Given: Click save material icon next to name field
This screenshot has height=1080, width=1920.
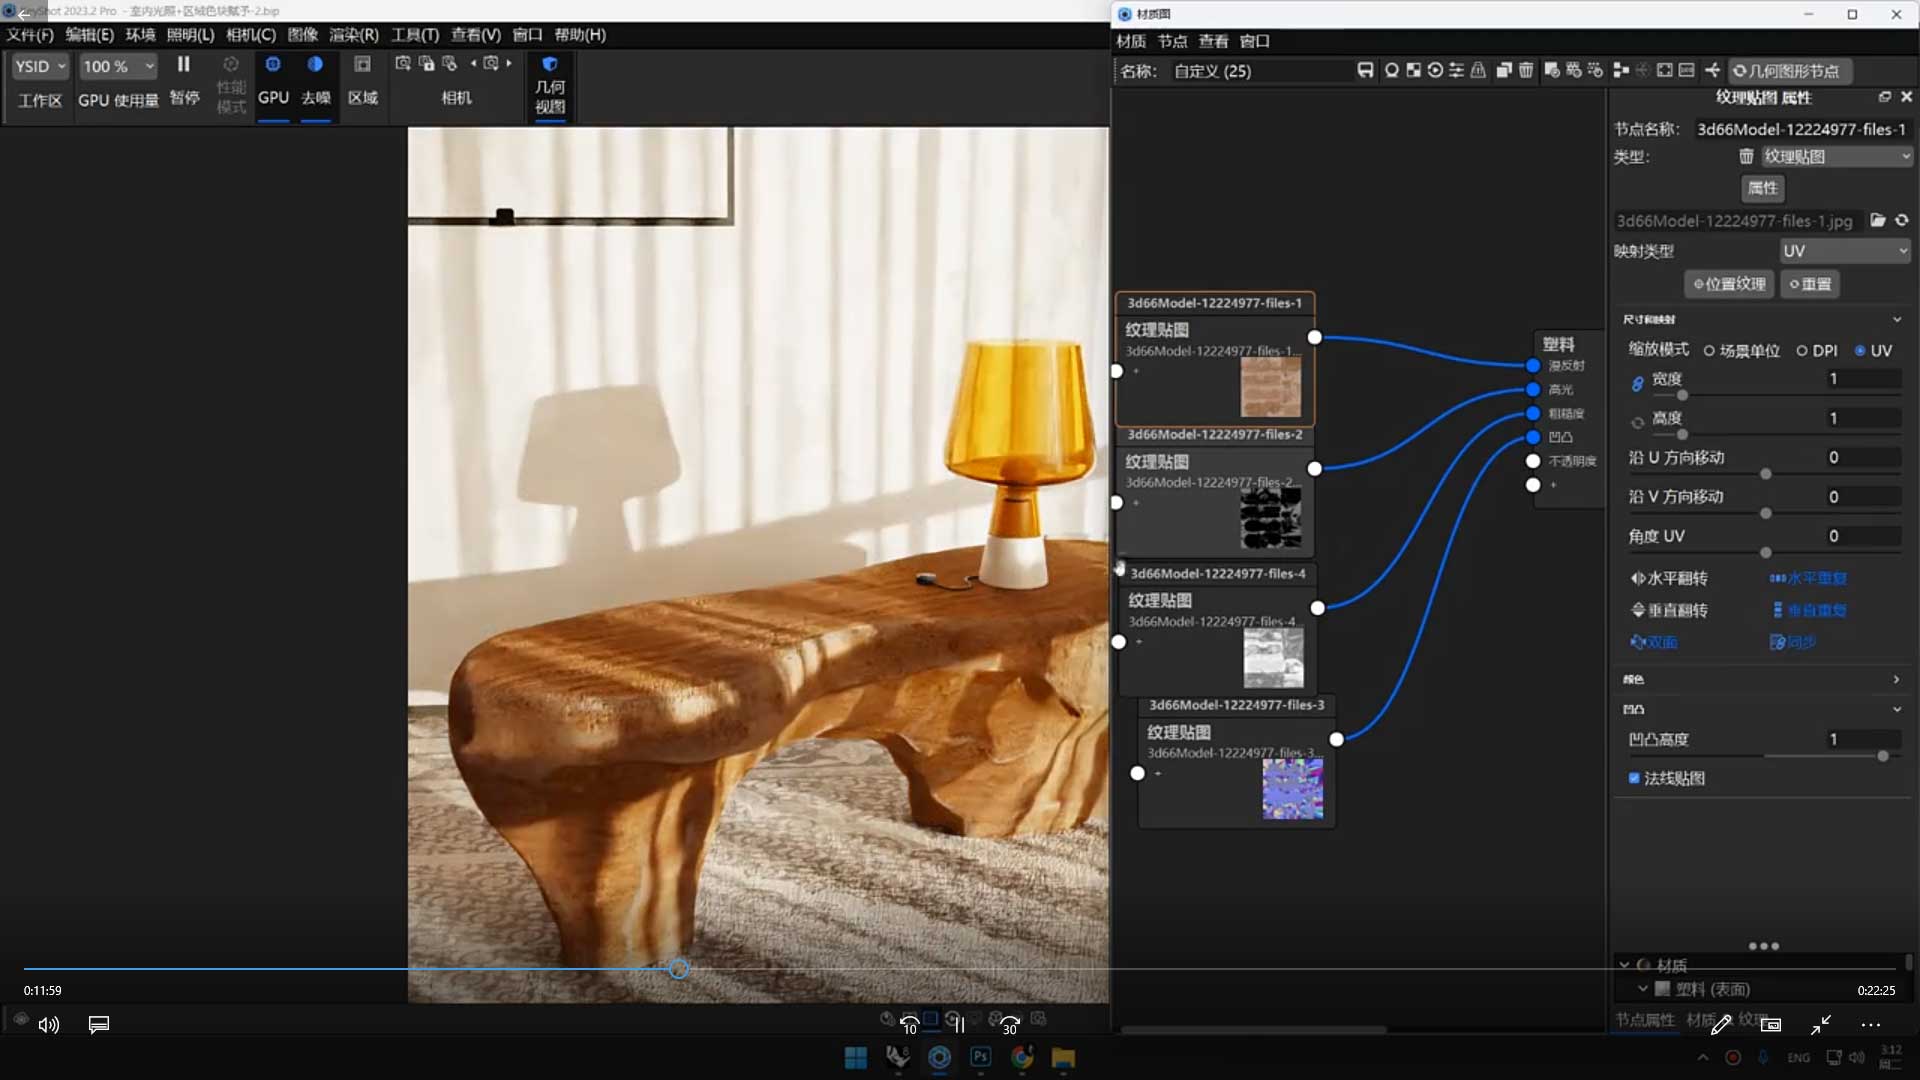Looking at the screenshot, I should click(x=1365, y=70).
